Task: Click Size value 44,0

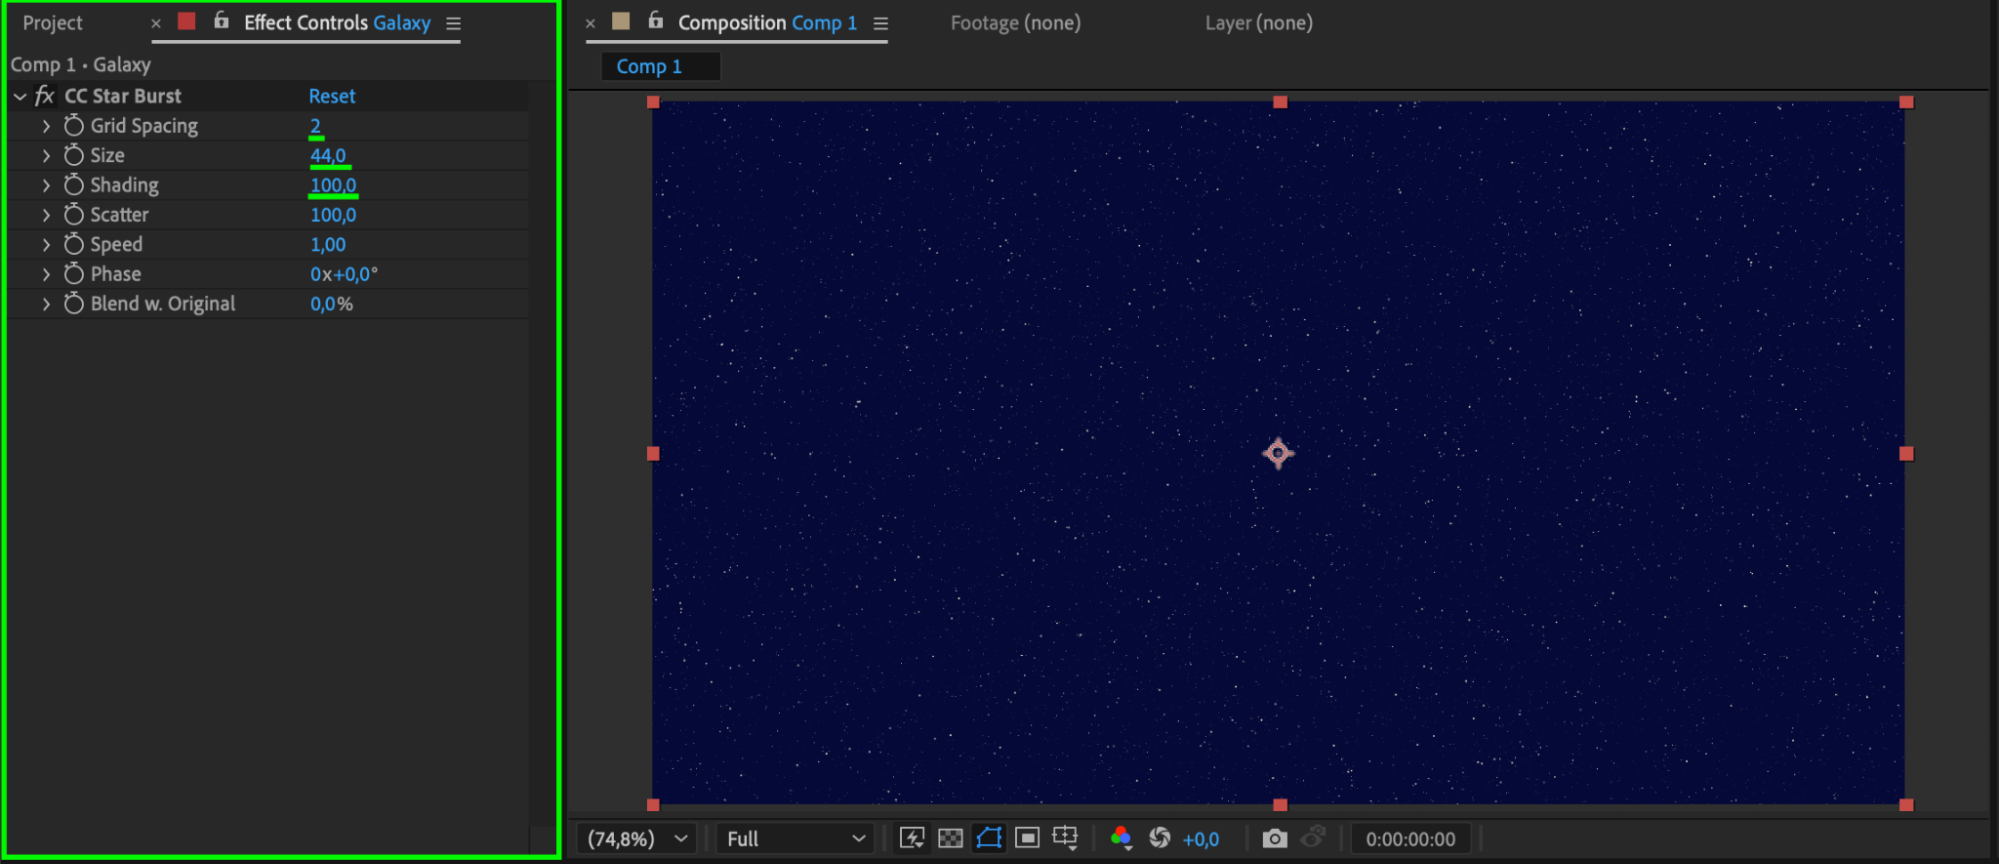Action: [328, 155]
